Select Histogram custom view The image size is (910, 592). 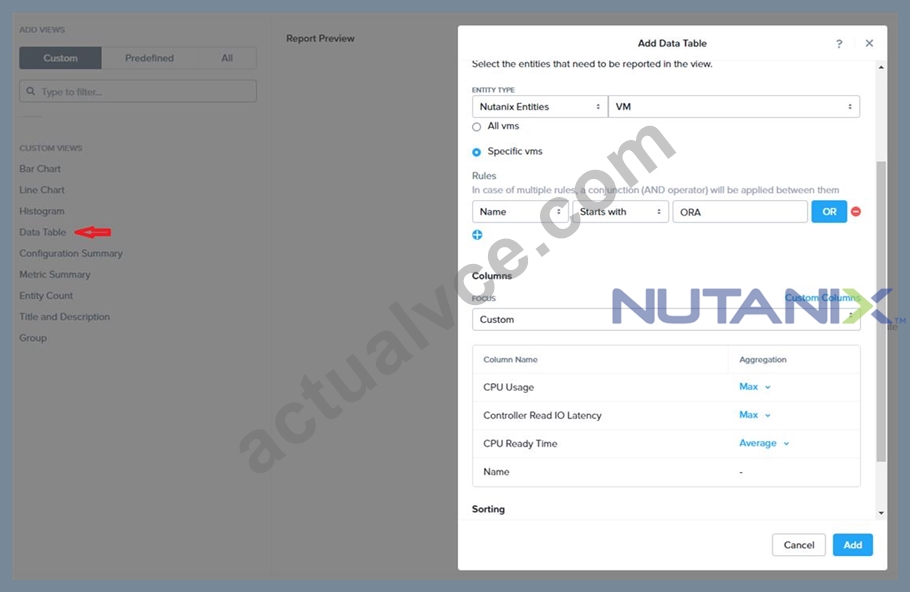pos(42,211)
